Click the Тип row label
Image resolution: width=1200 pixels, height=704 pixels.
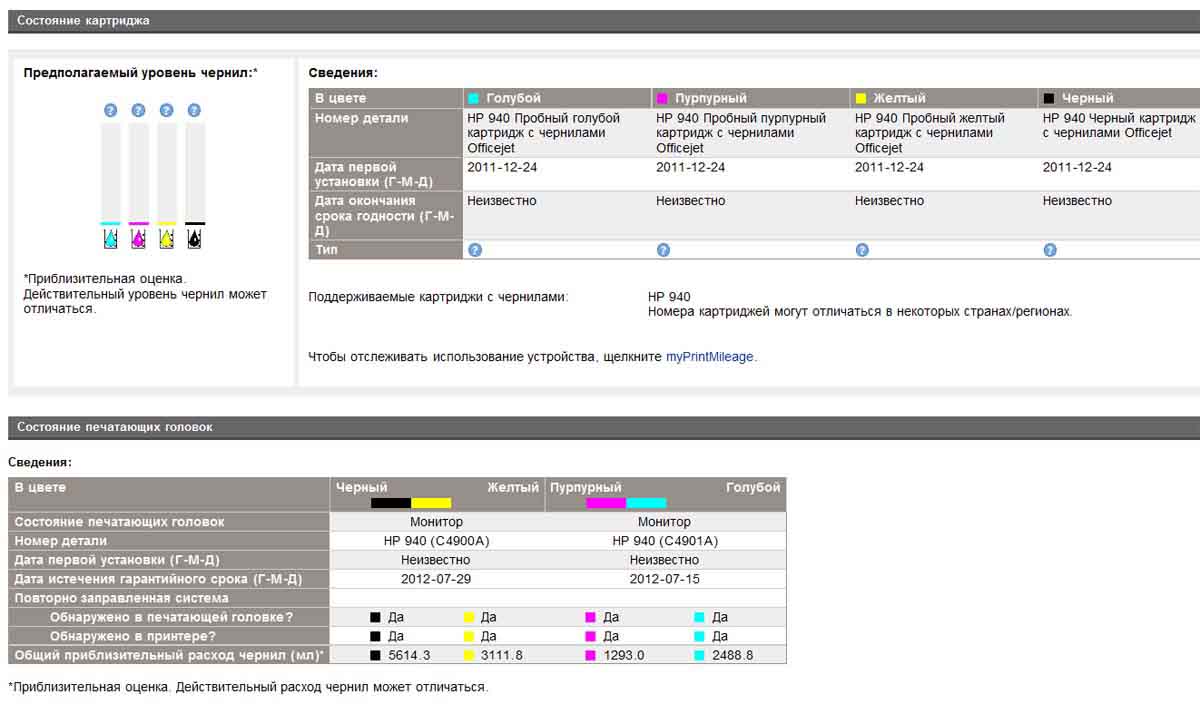click(386, 250)
